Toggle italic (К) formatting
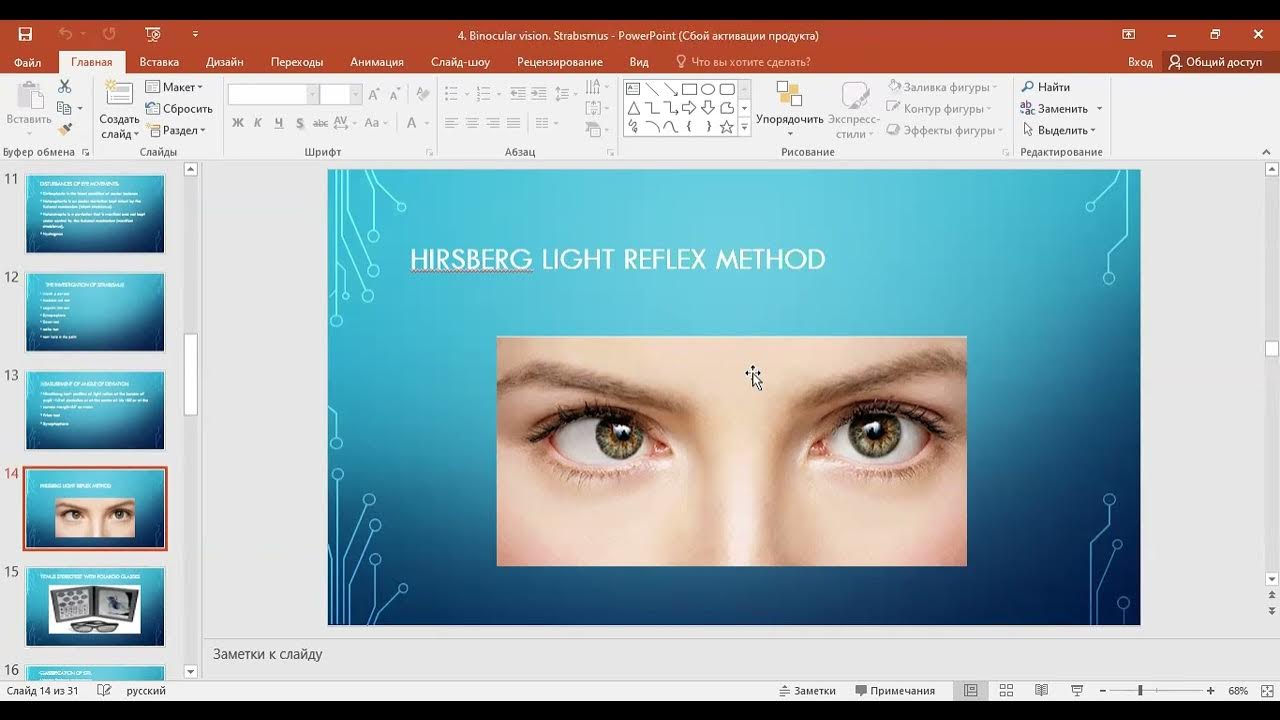 258,123
